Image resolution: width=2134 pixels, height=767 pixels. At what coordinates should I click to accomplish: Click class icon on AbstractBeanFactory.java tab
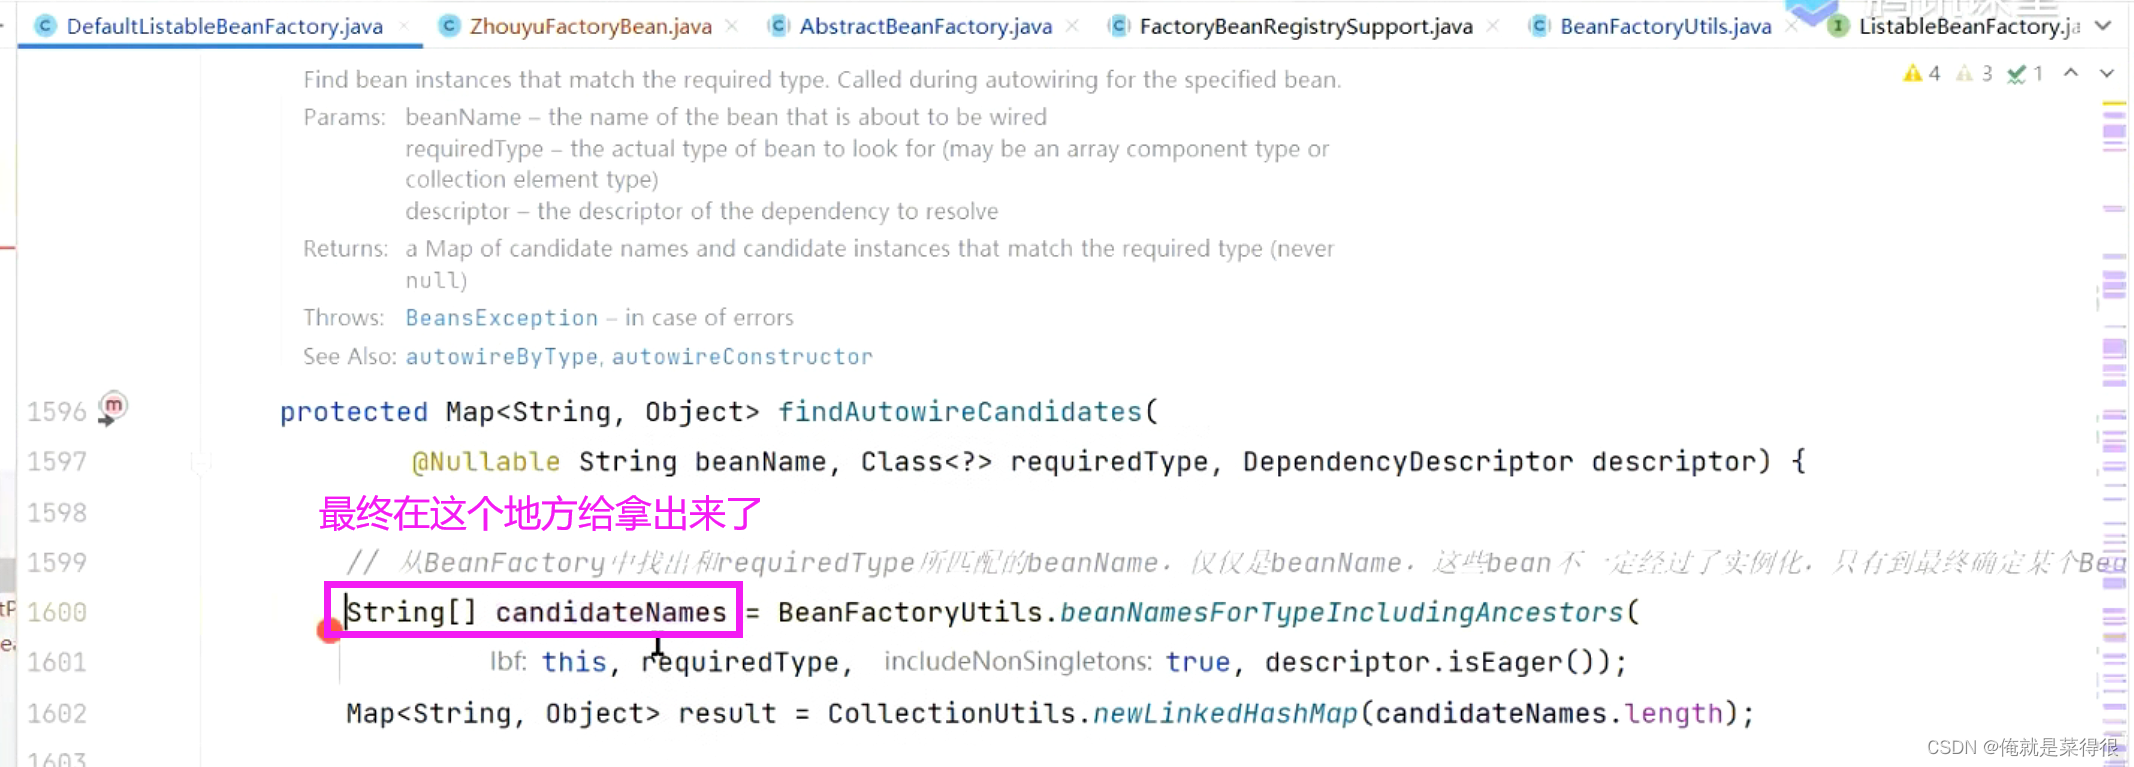click(x=779, y=26)
